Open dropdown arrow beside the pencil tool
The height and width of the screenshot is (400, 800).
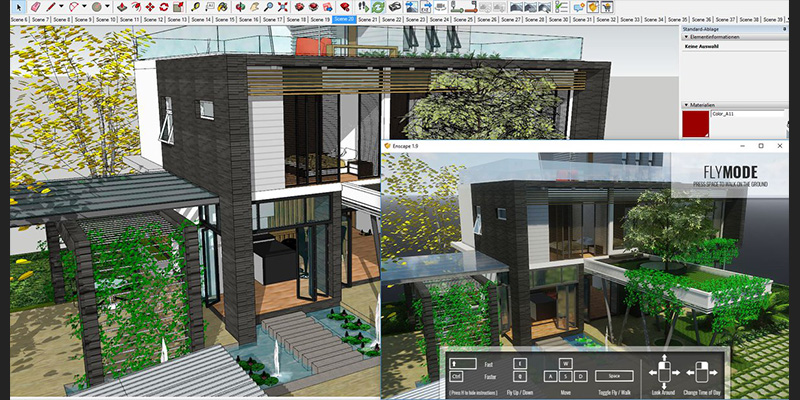(61, 7)
